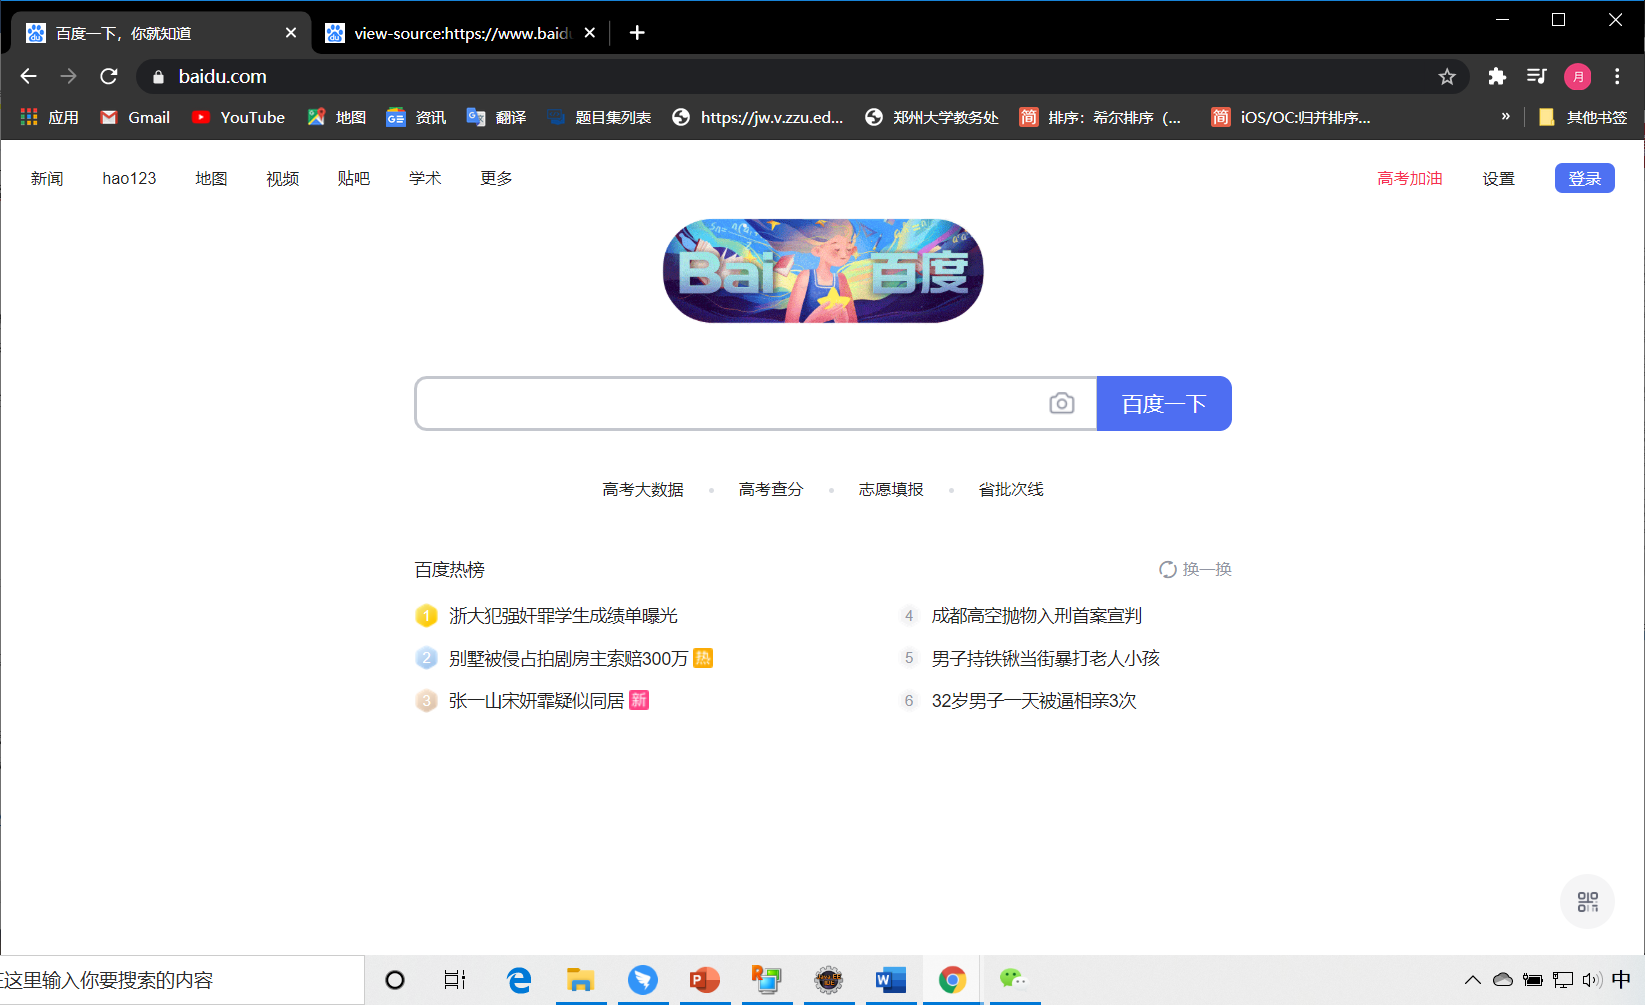Select 新闻 in the top navigation
This screenshot has height=1008, width=1645.
click(46, 178)
